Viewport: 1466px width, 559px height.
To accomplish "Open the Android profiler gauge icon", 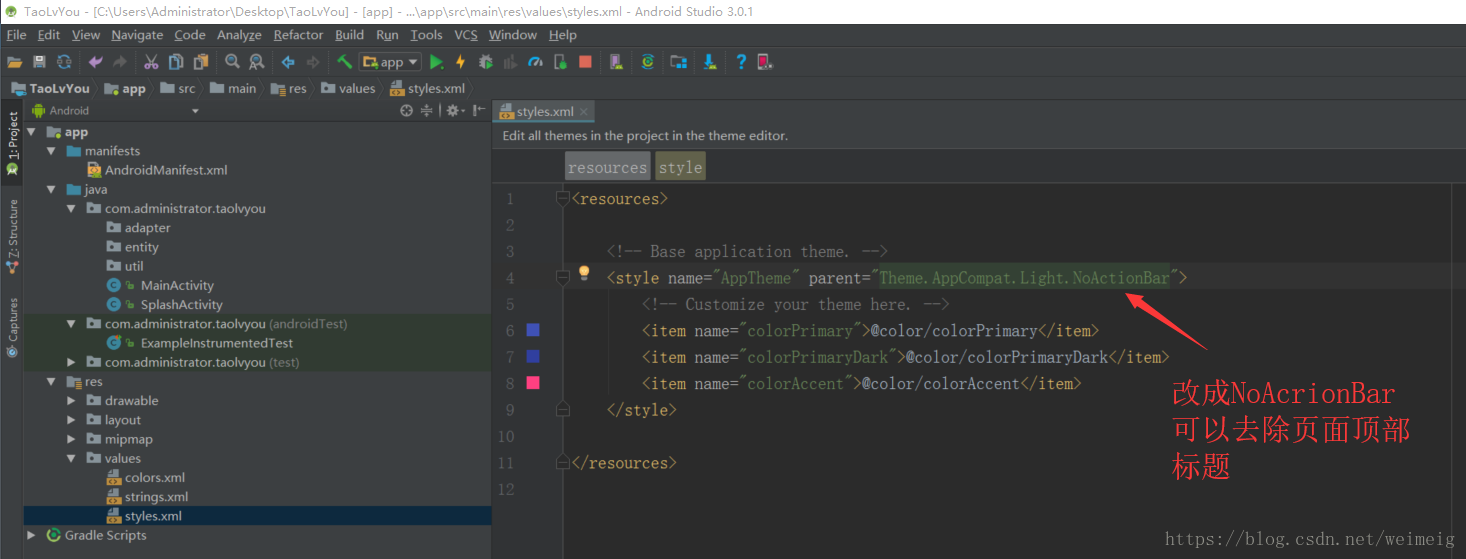I will click(x=535, y=62).
